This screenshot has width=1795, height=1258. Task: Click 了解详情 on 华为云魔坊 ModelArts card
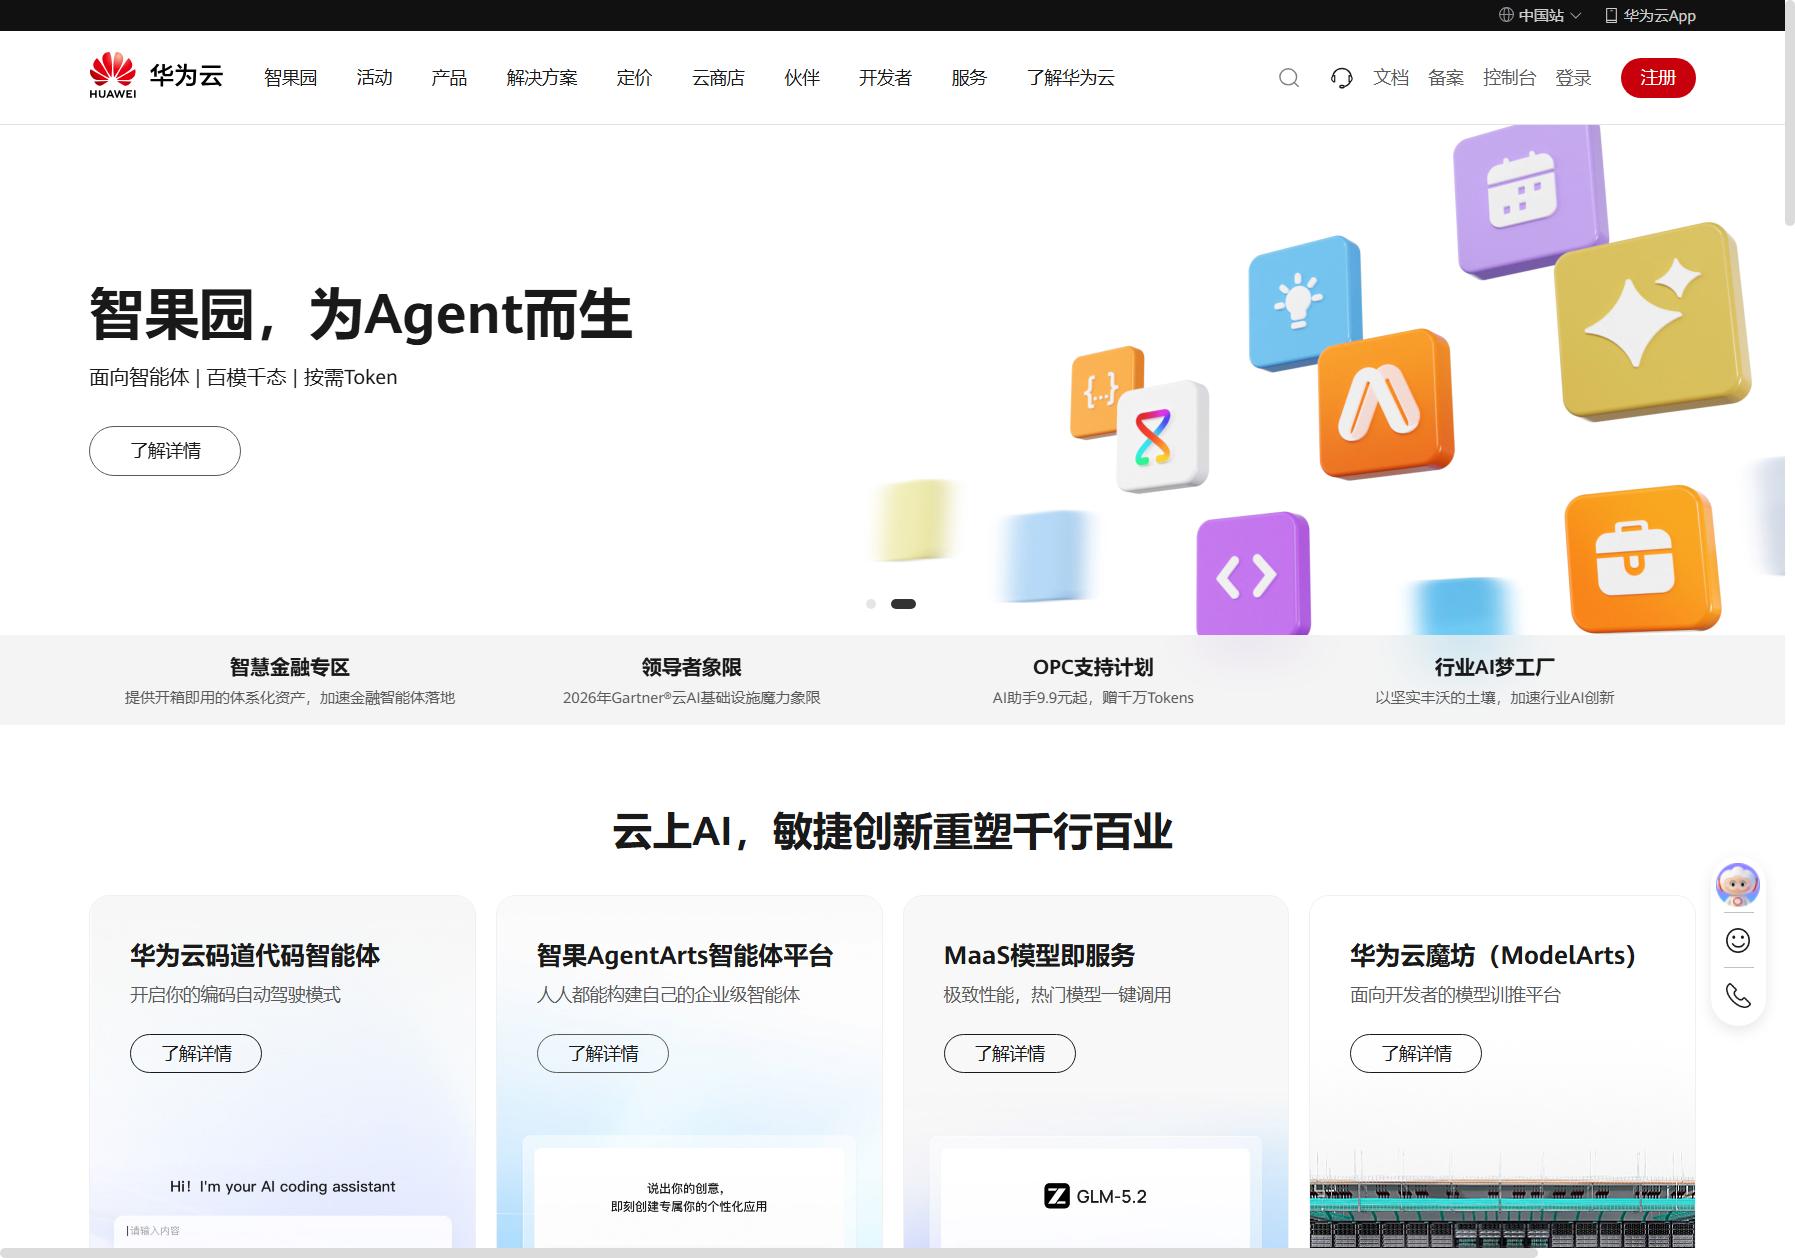coord(1416,1054)
